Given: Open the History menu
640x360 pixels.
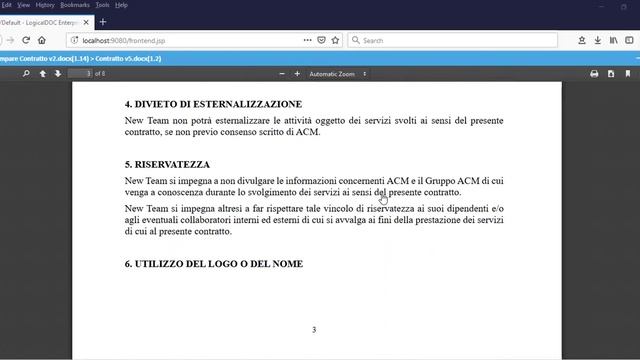Looking at the screenshot, I should pyautogui.click(x=45, y=5).
